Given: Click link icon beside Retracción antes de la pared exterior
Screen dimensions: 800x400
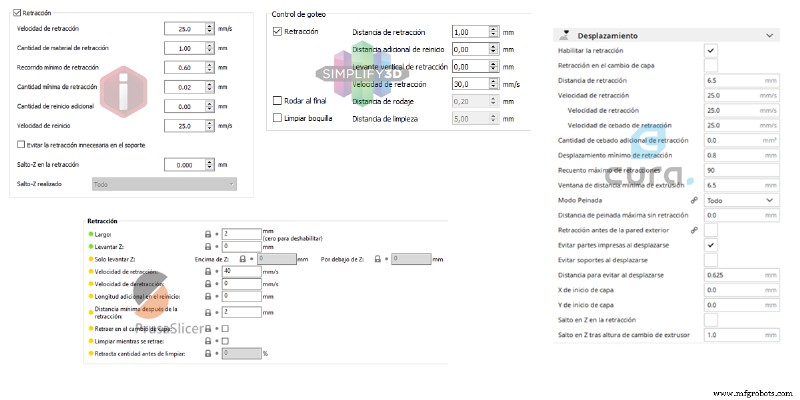Looking at the screenshot, I should (x=694, y=231).
